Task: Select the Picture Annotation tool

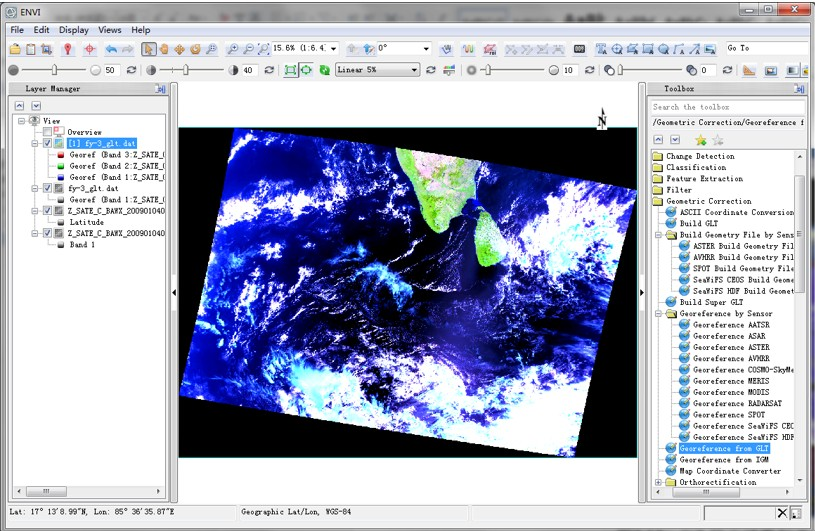Action: (710, 49)
